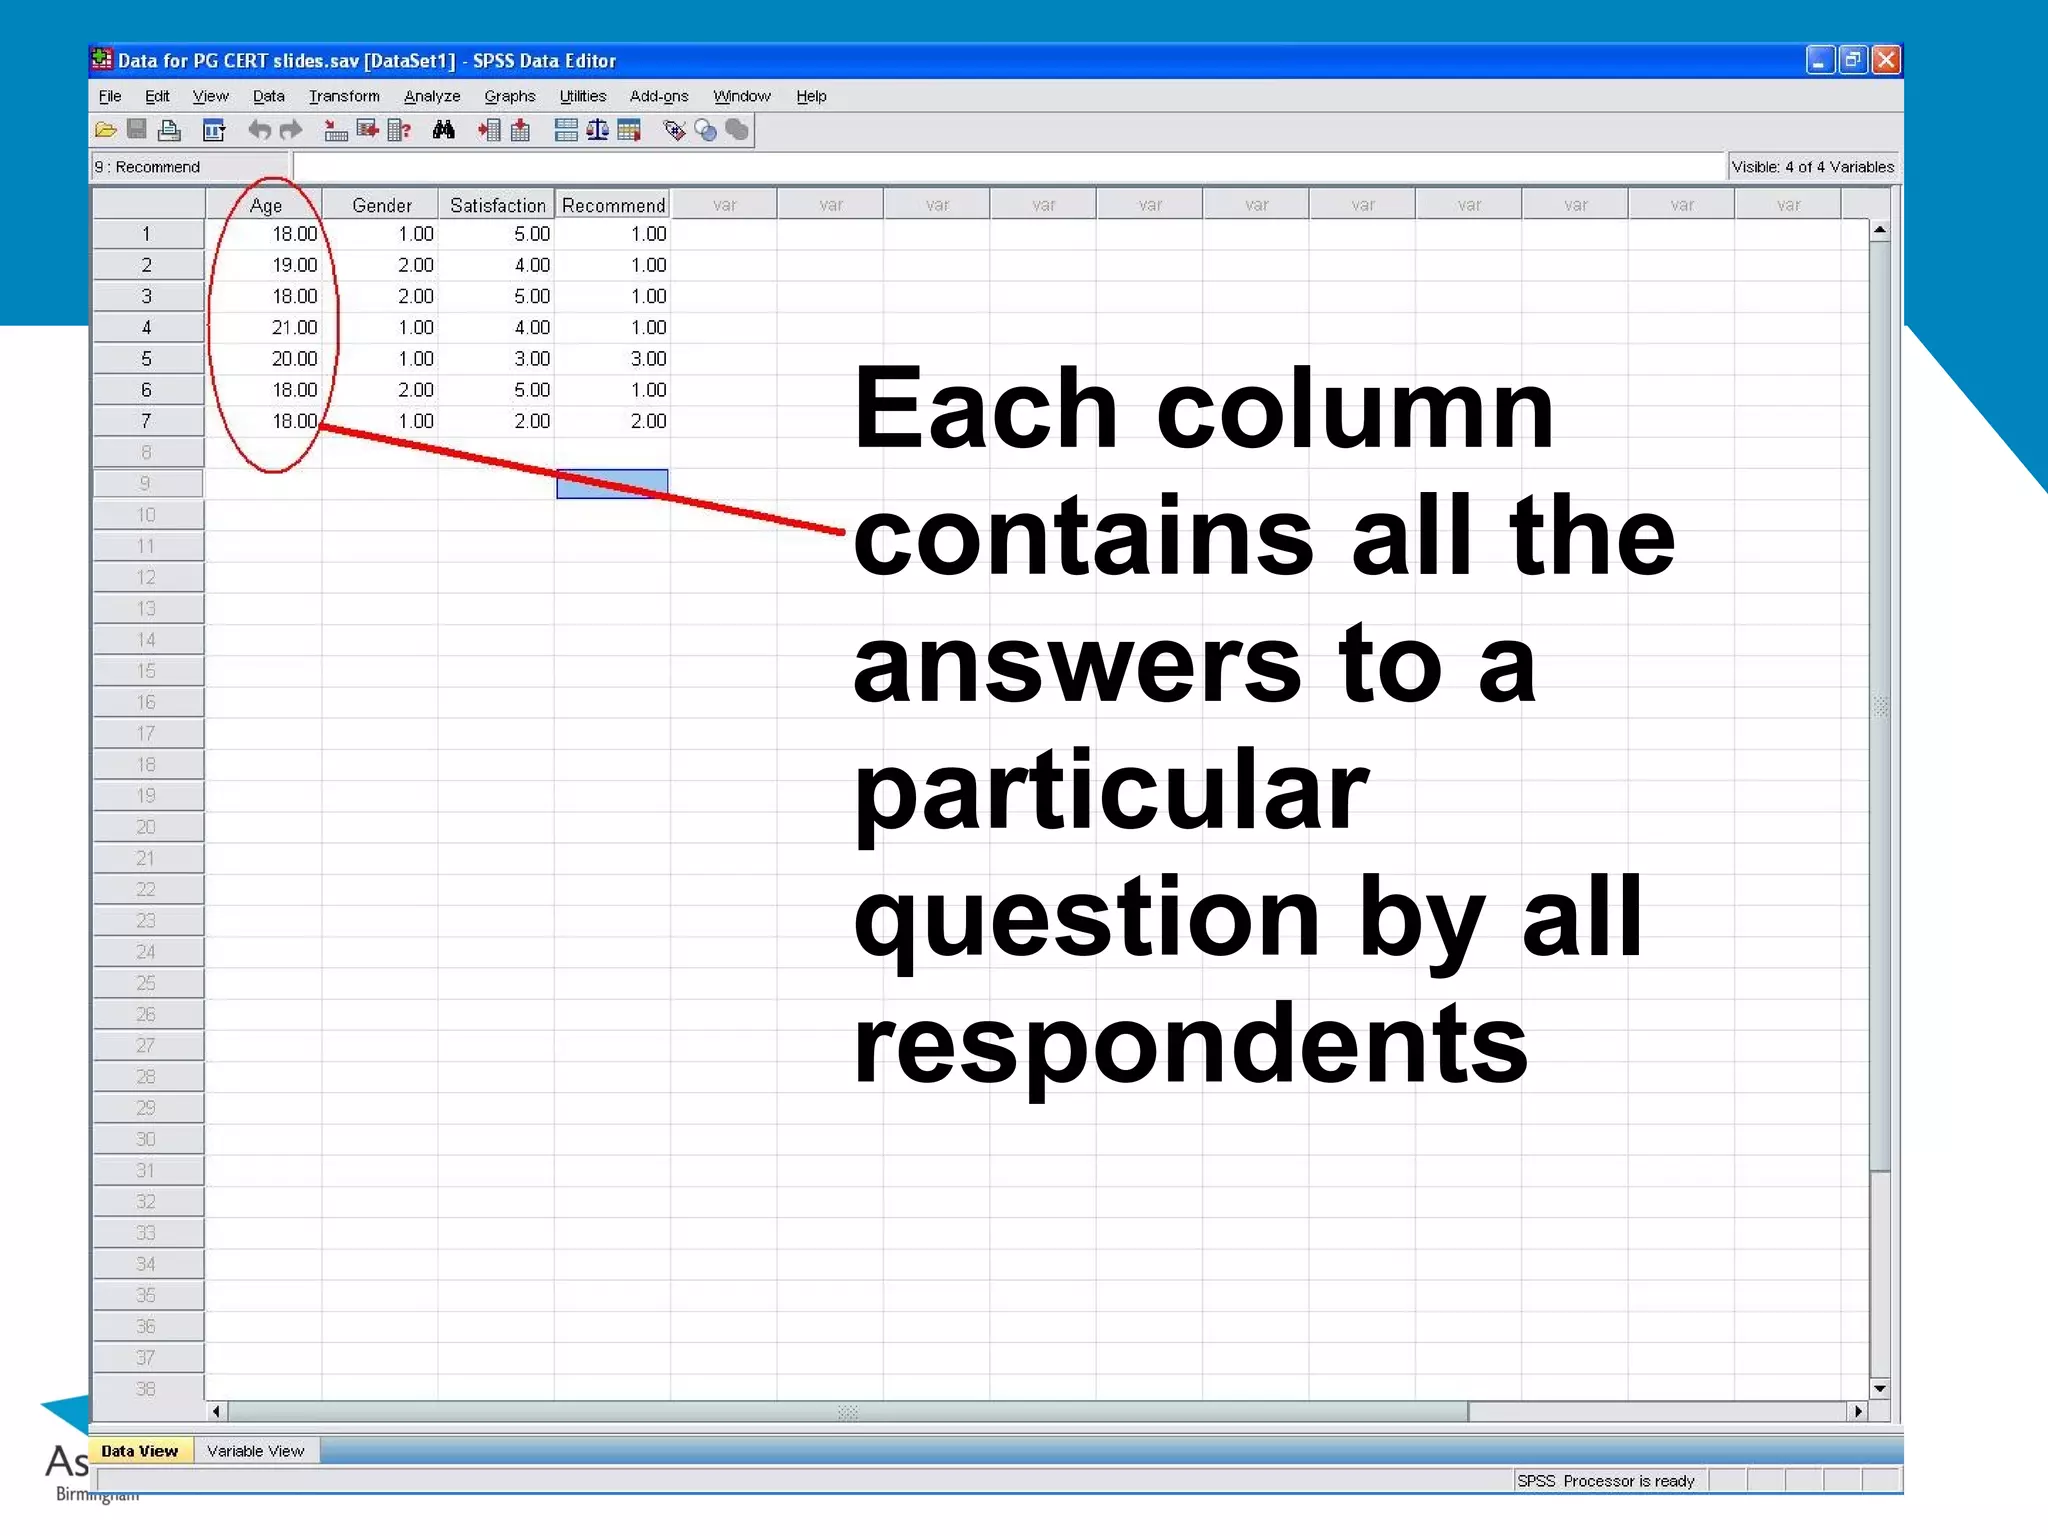Click the Split File icon

coord(566,130)
